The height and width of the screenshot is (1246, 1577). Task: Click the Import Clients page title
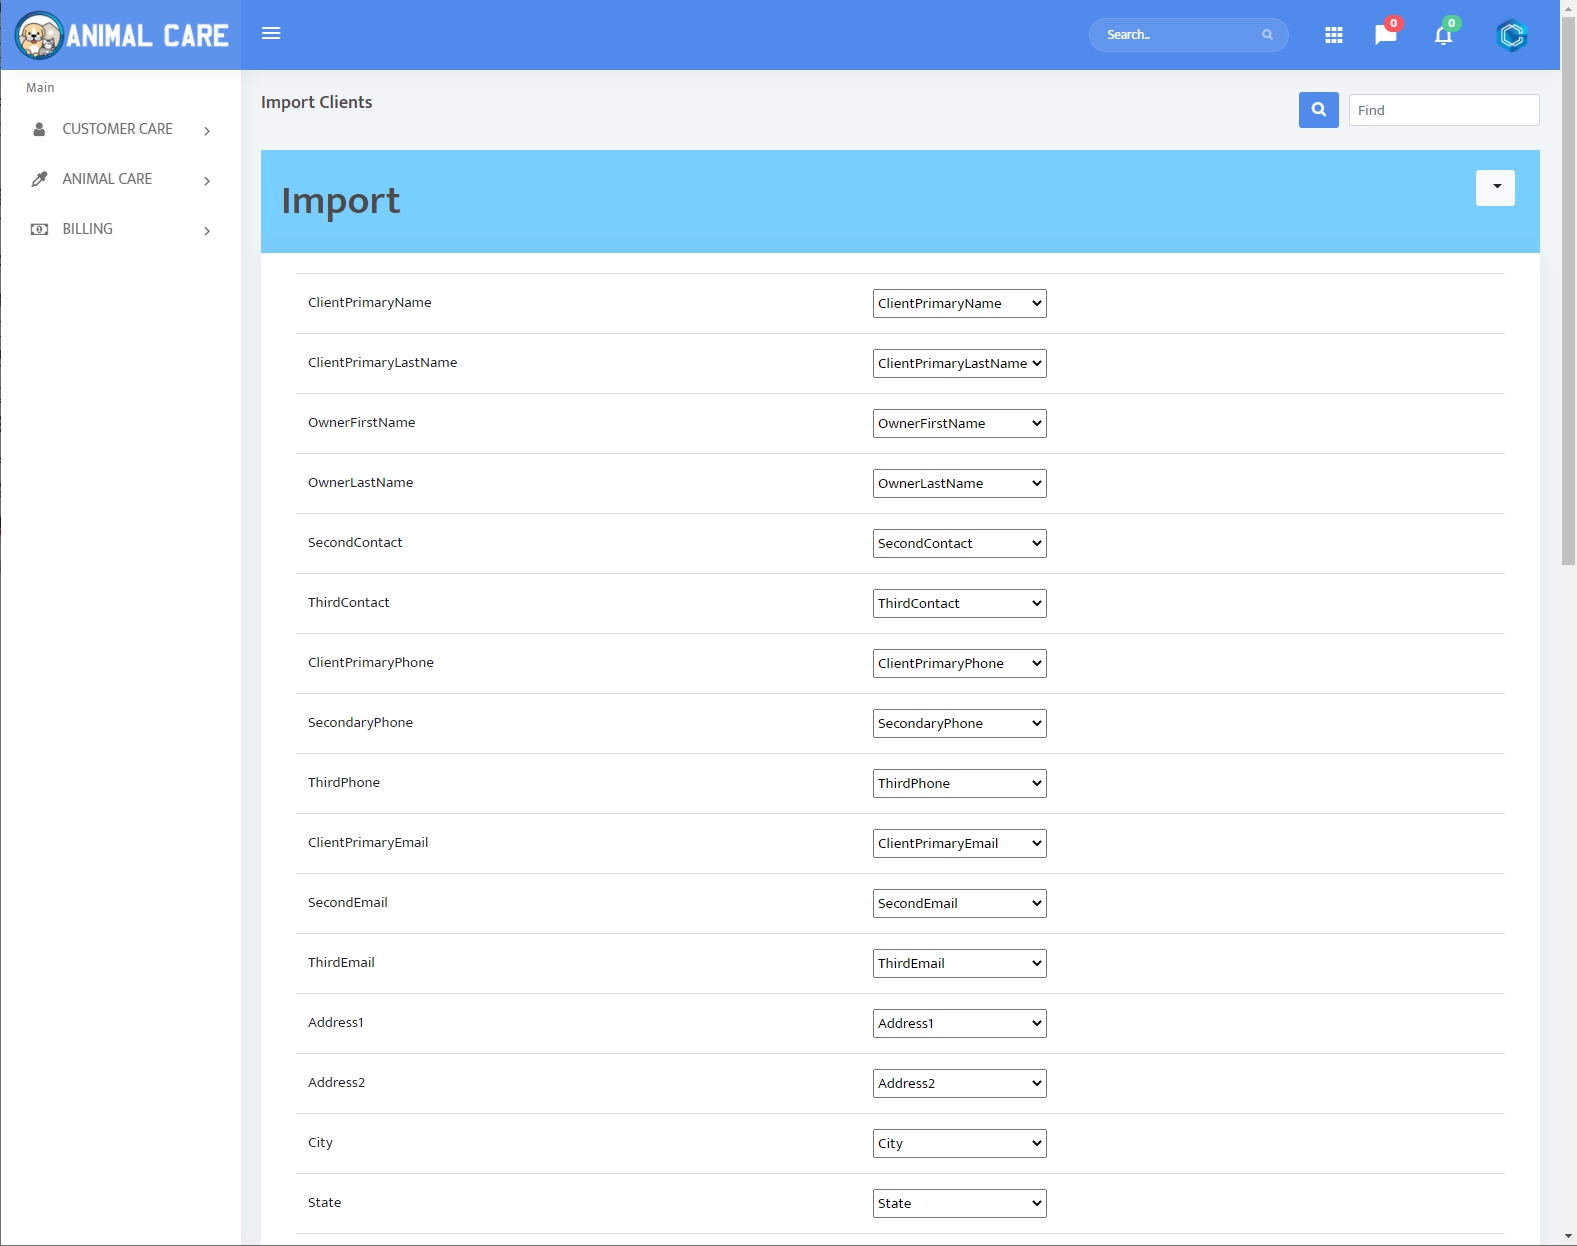[316, 102]
